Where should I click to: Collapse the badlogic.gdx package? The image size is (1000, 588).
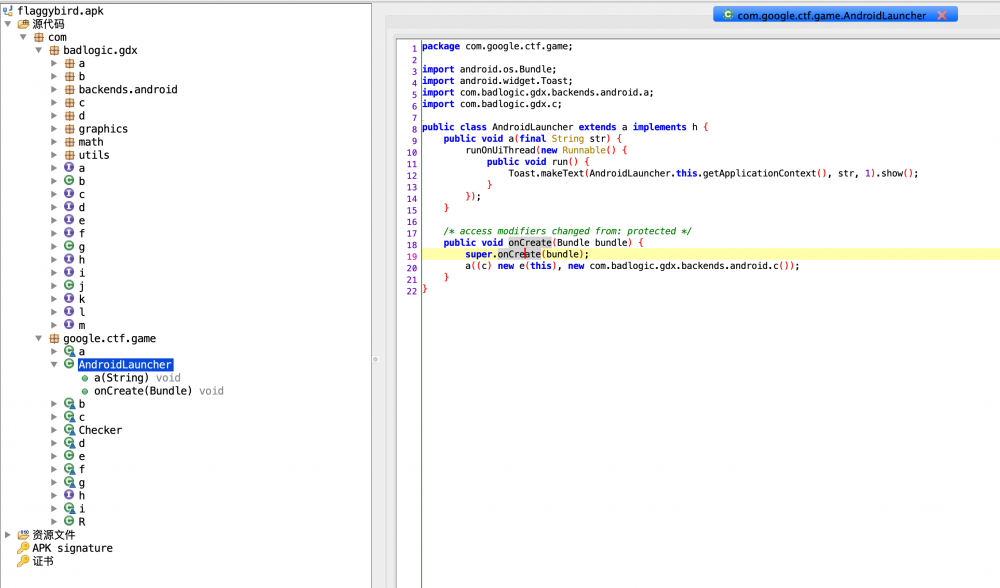tap(39, 50)
